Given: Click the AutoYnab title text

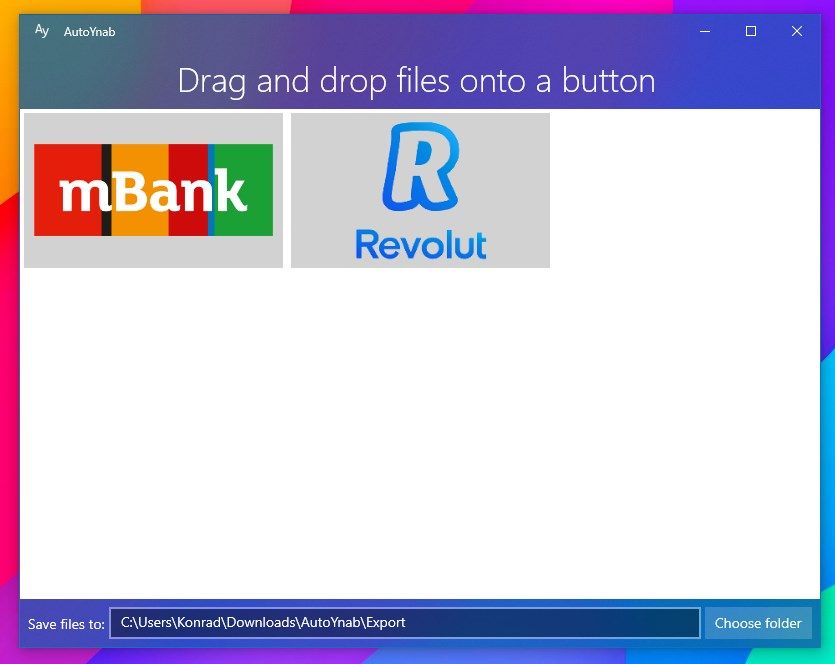Looking at the screenshot, I should (89, 32).
